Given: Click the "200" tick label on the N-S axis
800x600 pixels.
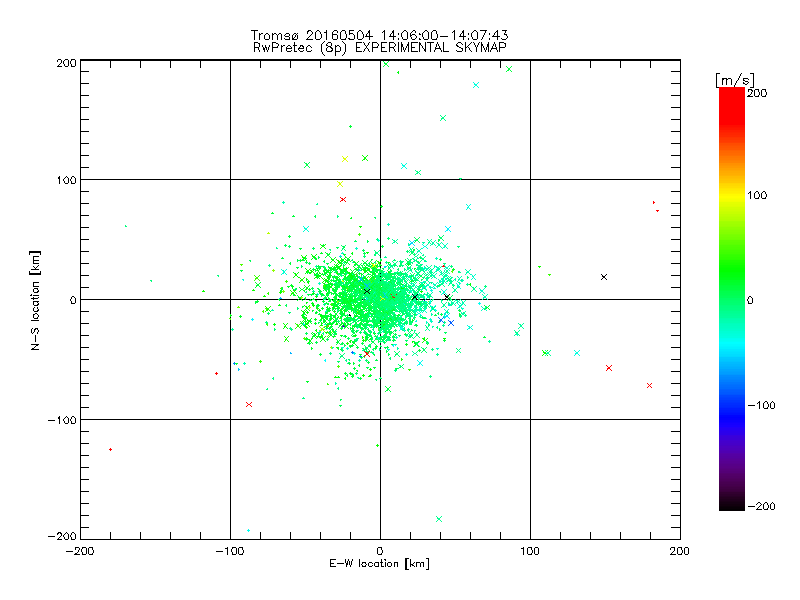Looking at the screenshot, I should pos(66,63).
